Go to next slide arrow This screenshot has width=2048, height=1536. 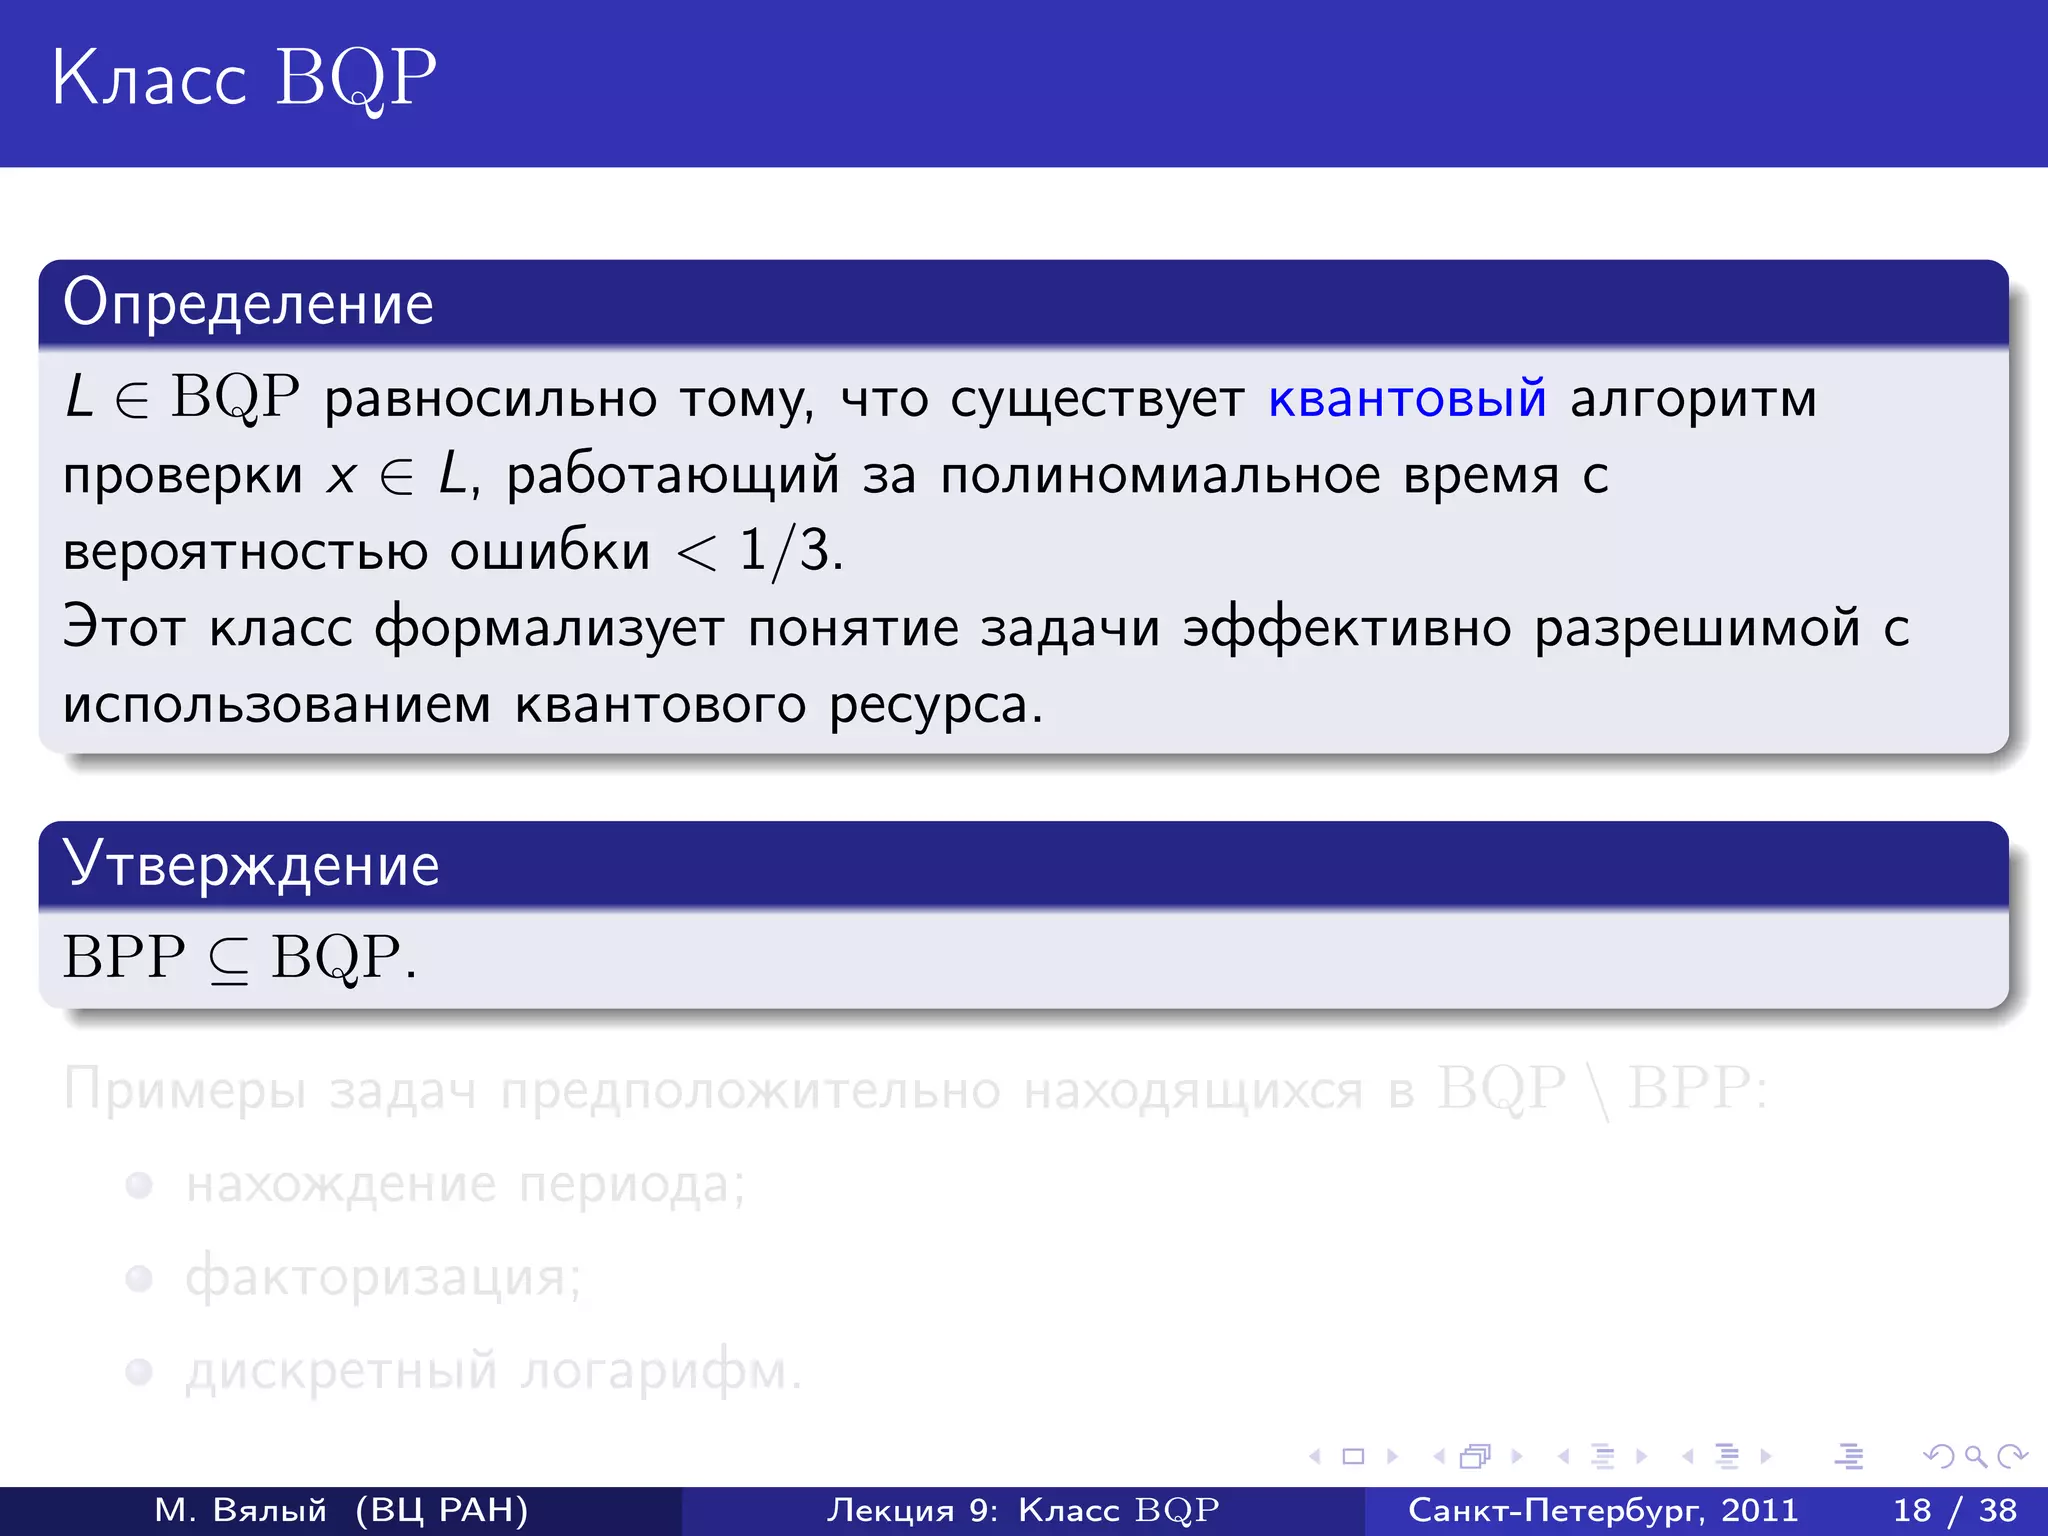point(1392,1457)
